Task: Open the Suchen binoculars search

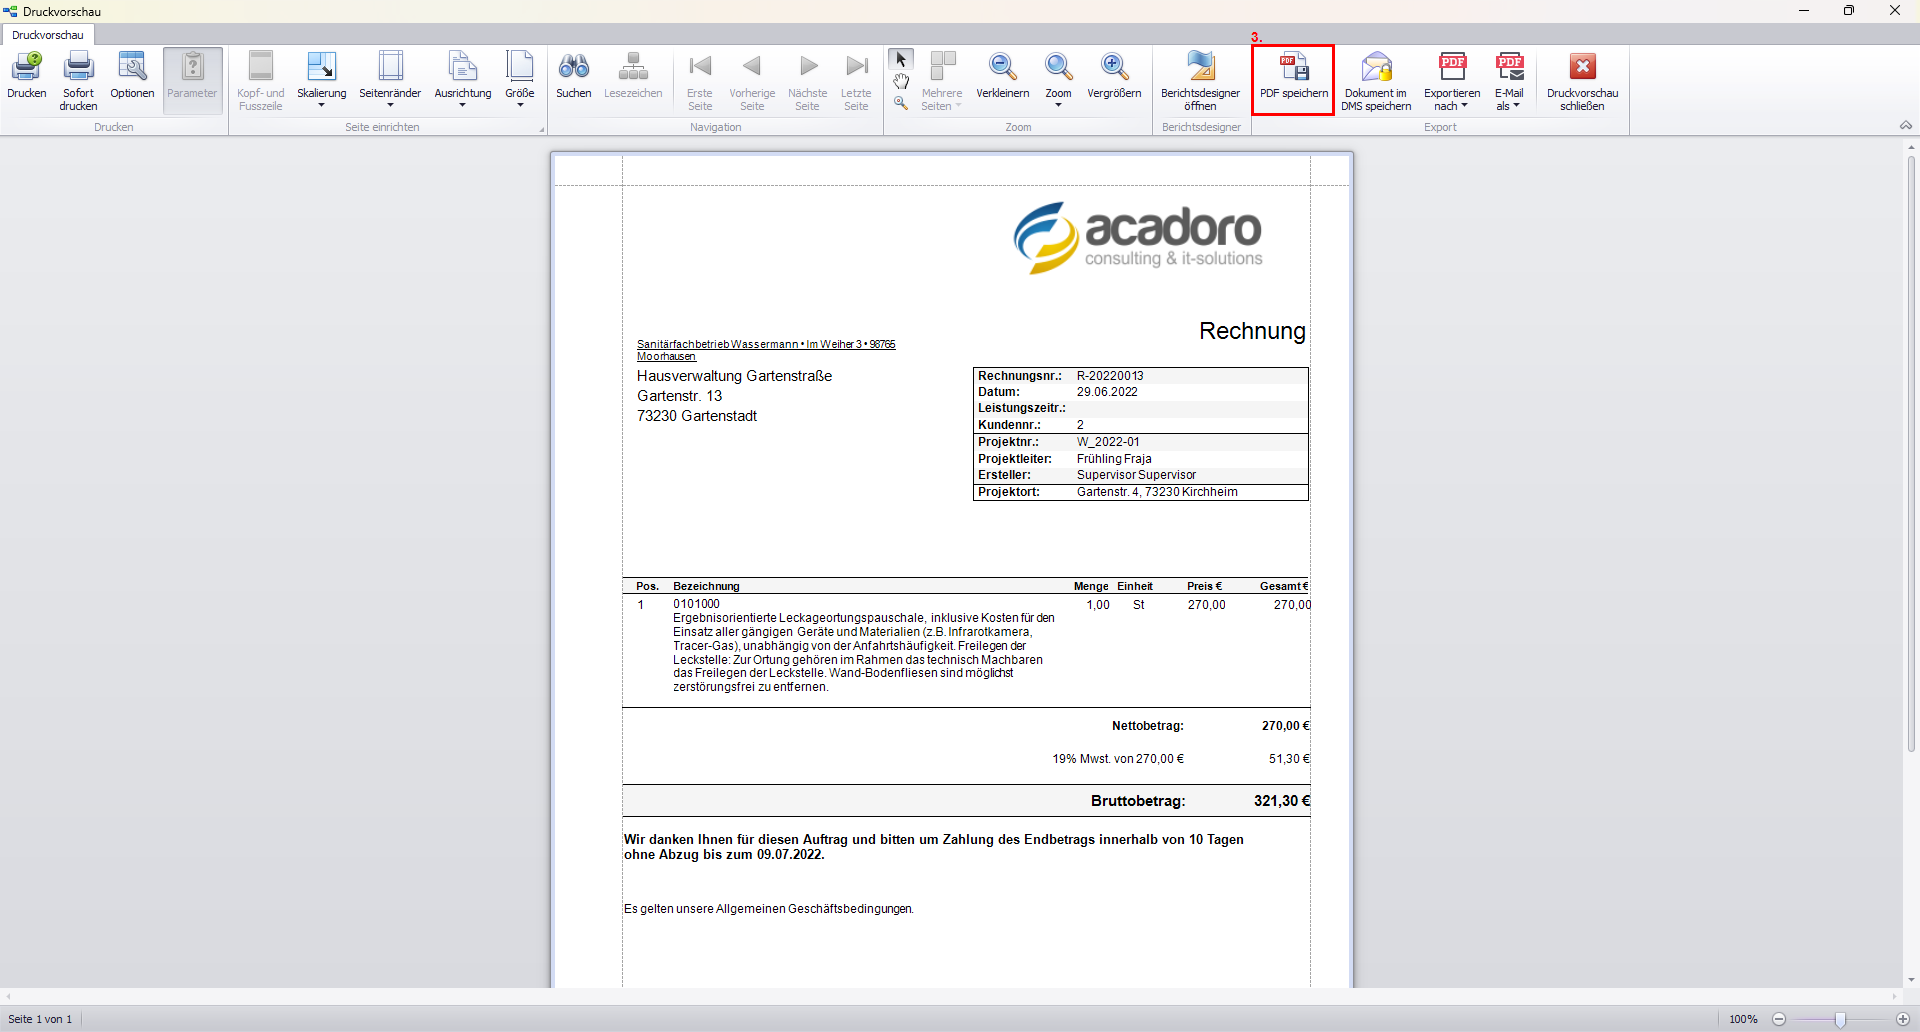Action: click(574, 68)
